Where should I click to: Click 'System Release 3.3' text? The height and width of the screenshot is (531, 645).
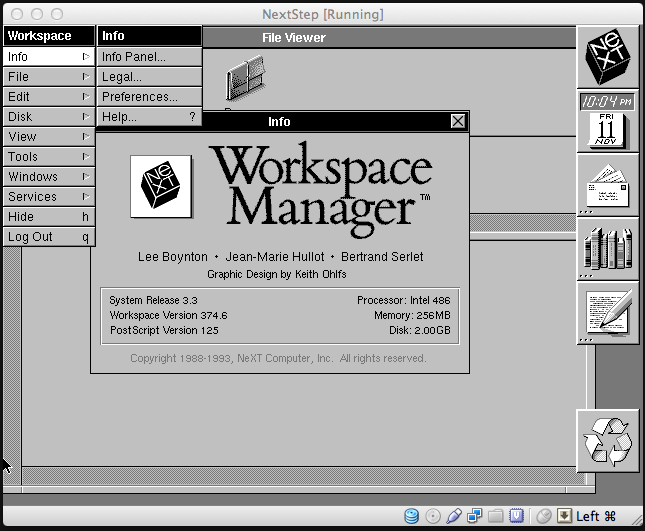[x=153, y=300]
